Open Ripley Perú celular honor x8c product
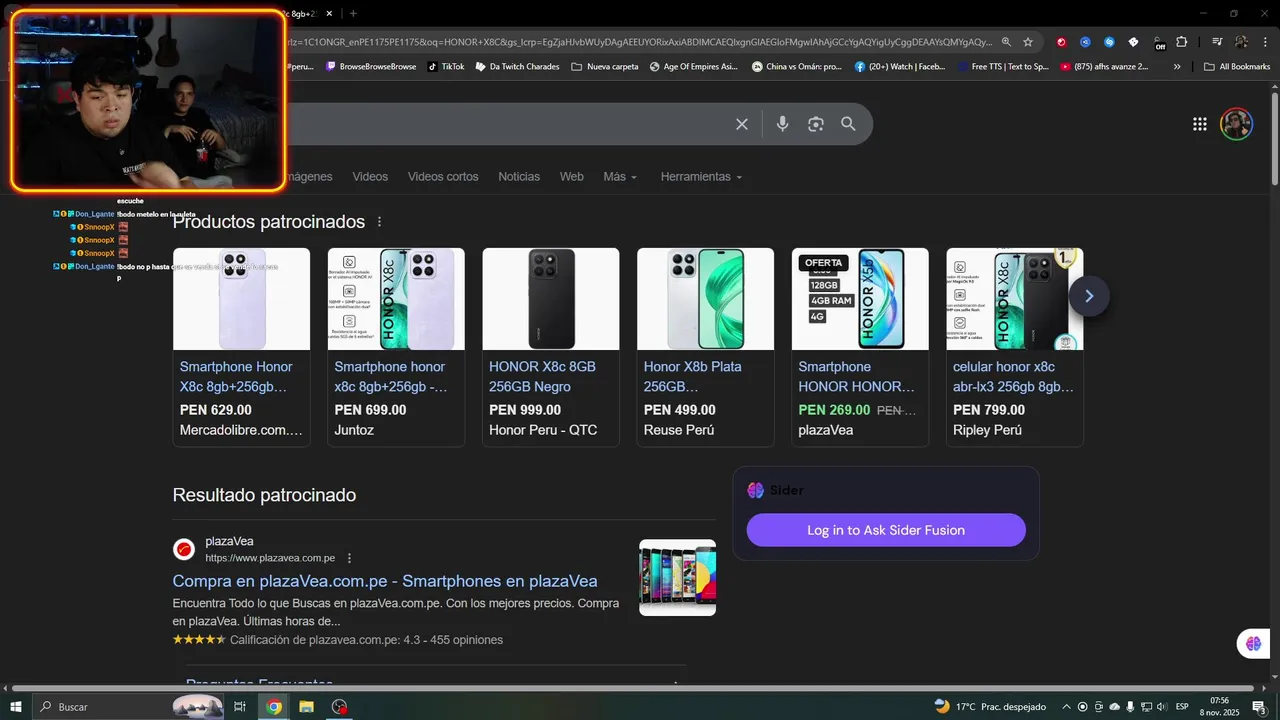 pyautogui.click(x=1015, y=347)
